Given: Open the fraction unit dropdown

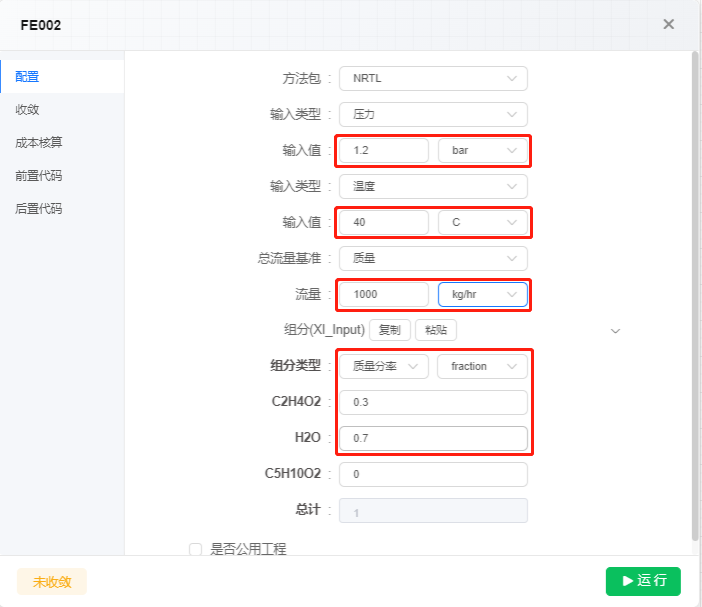Looking at the screenshot, I should pyautogui.click(x=482, y=366).
